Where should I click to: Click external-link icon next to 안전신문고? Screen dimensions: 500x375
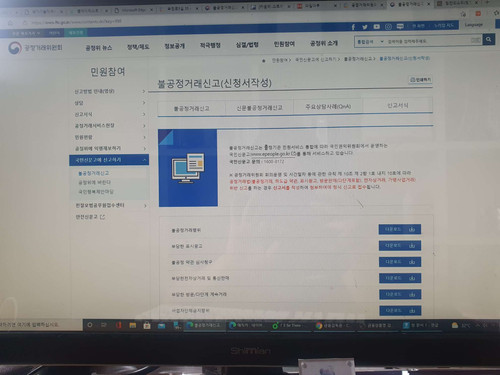pyautogui.click(x=103, y=217)
